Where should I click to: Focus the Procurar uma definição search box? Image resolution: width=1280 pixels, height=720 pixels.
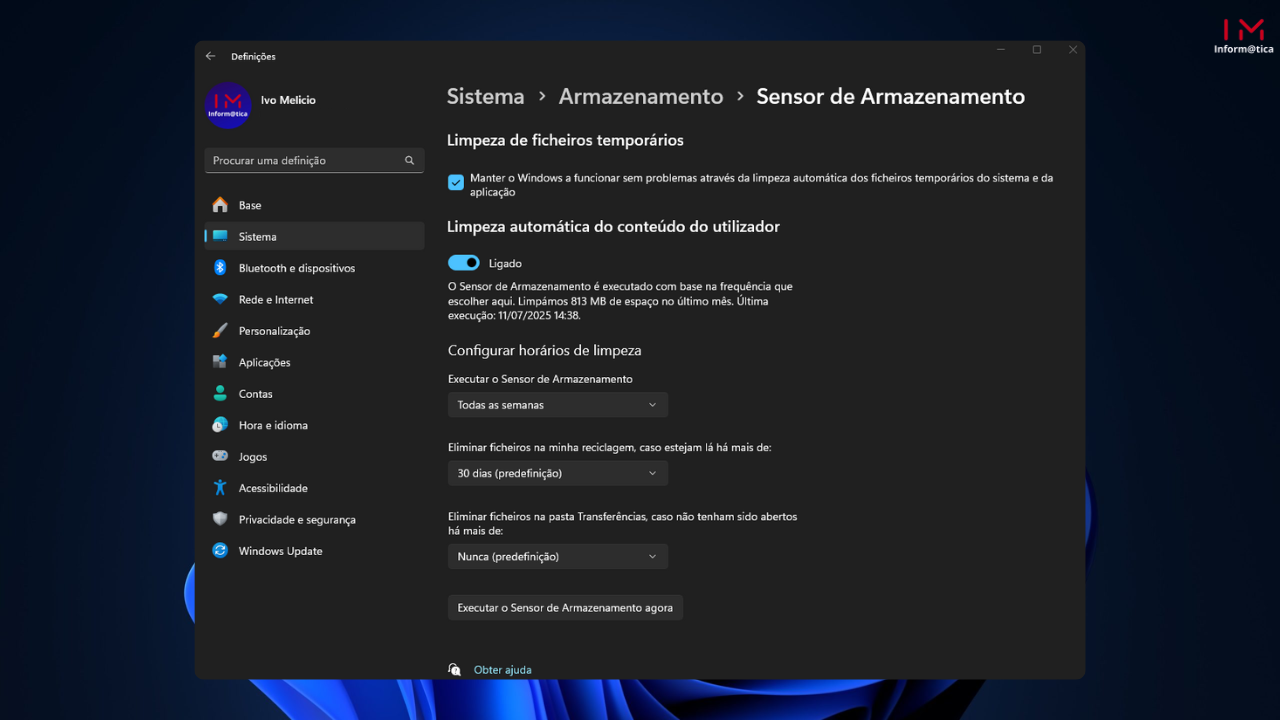[x=314, y=160]
